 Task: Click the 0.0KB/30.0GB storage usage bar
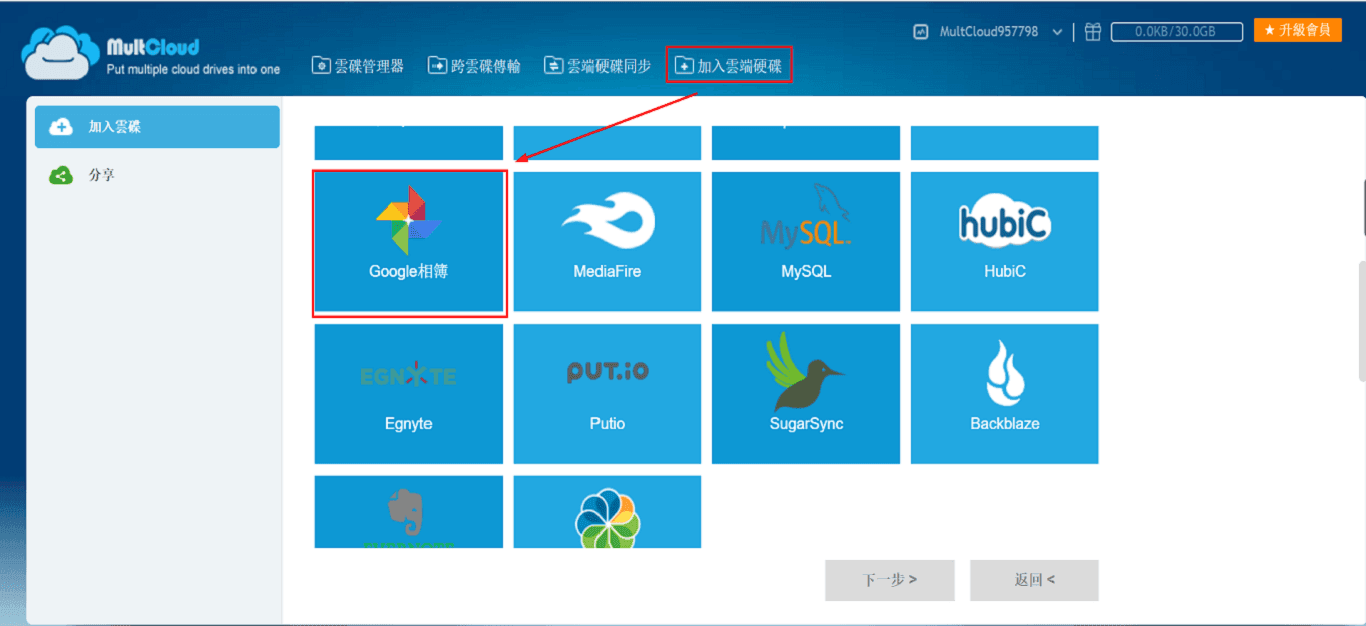1176,32
